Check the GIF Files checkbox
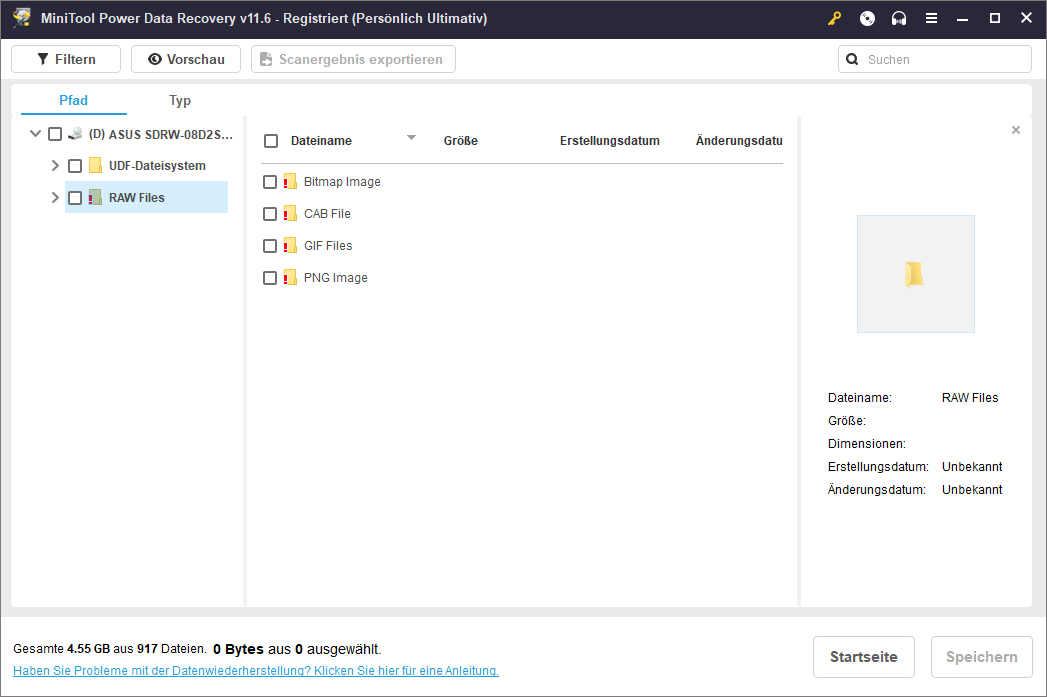 coord(270,246)
